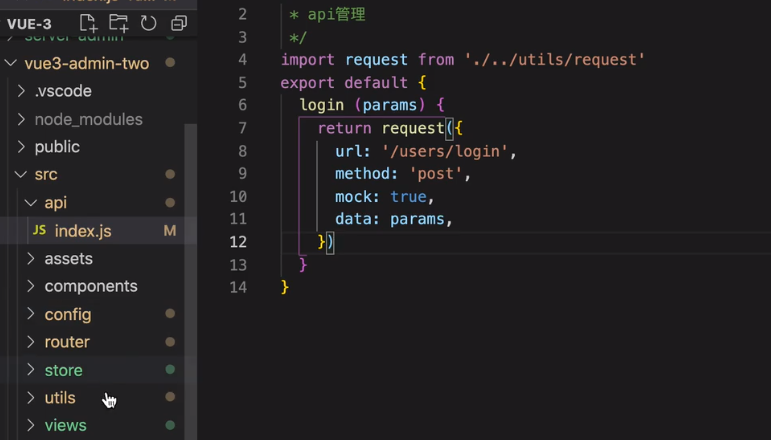Click the 'mock' property key on line 10
771x440 pixels.
353,197
